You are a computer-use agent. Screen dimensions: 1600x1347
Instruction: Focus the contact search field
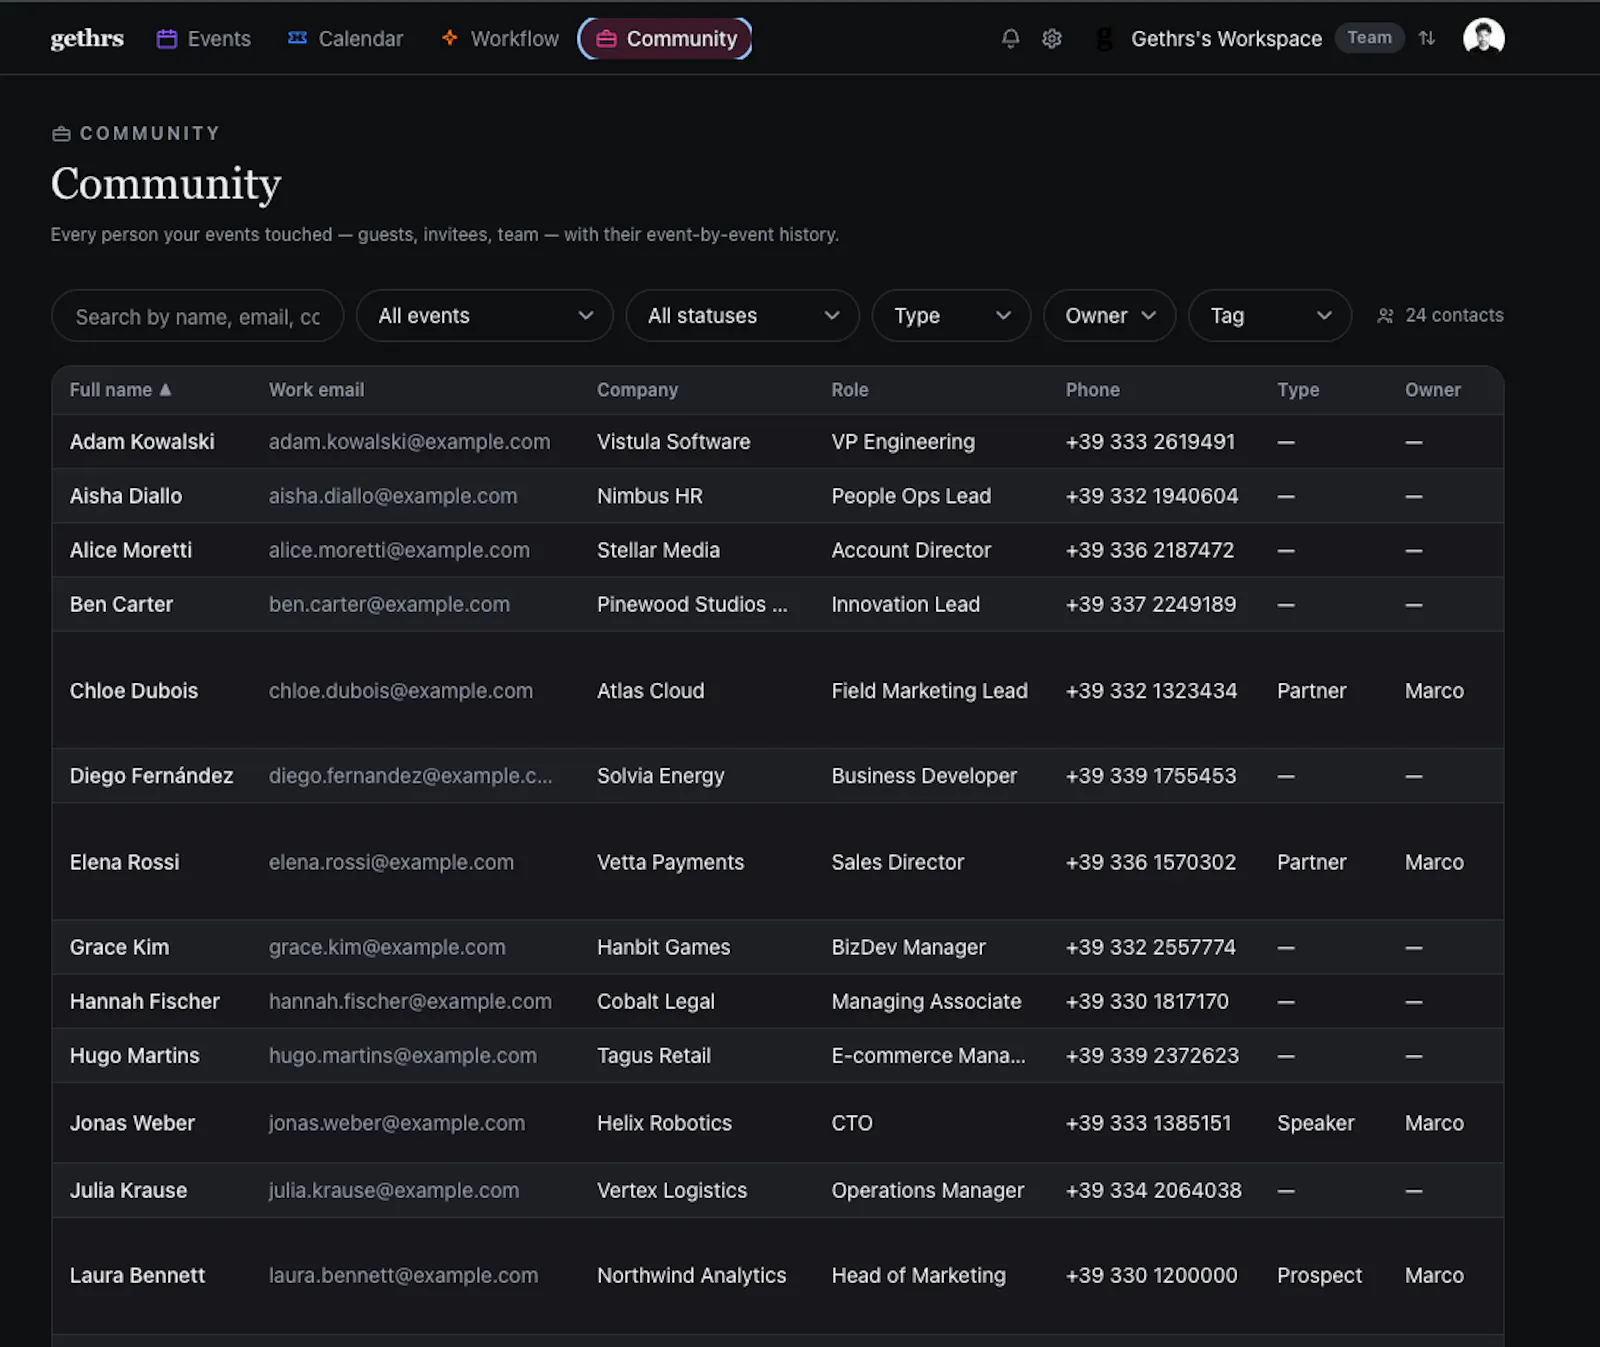point(198,316)
